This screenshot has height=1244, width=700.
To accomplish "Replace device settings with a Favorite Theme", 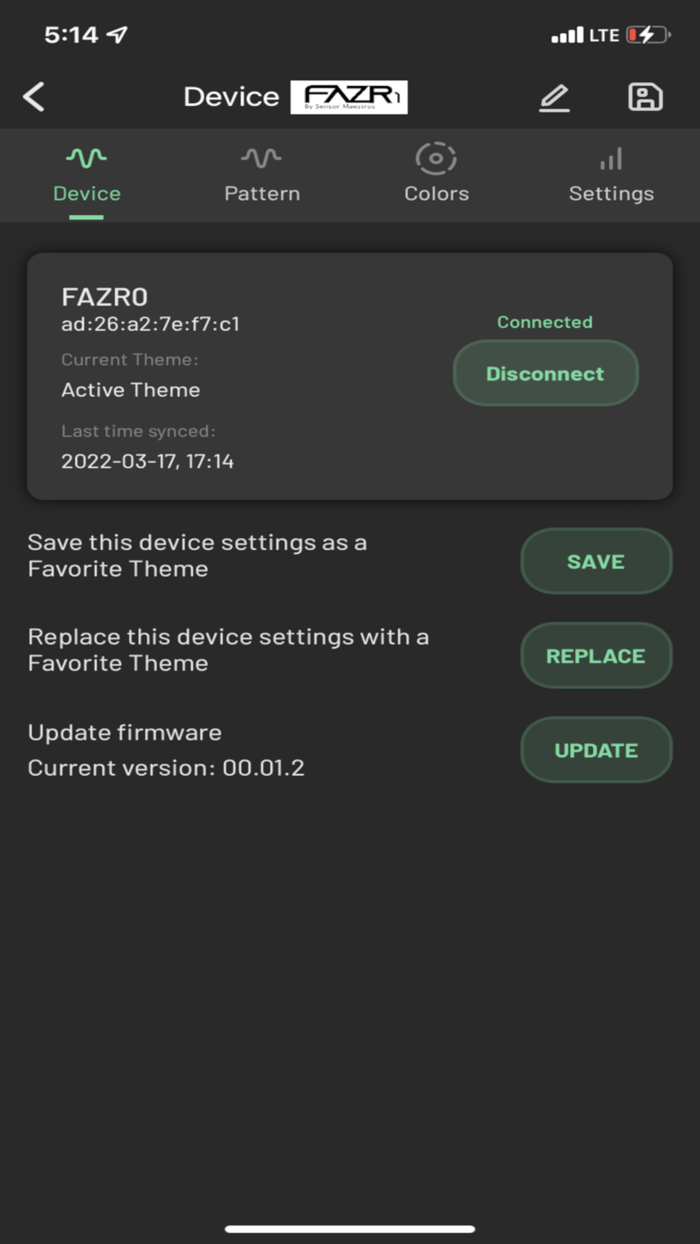I will (596, 655).
